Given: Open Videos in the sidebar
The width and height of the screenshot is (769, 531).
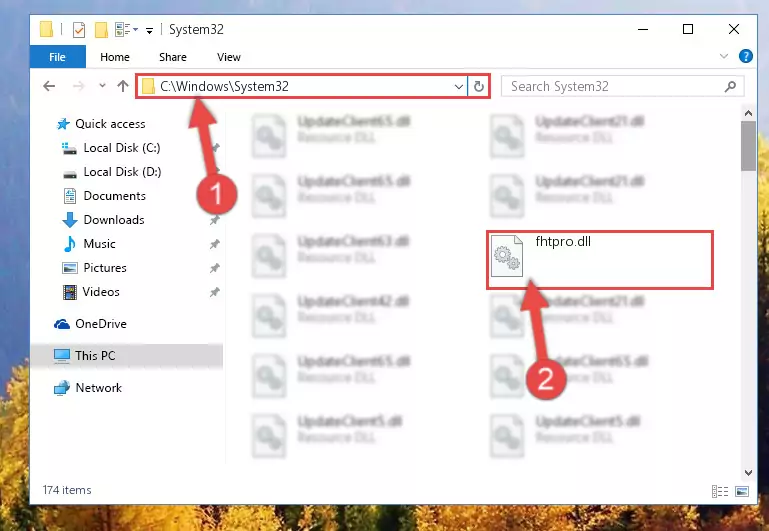Looking at the screenshot, I should [x=101, y=292].
